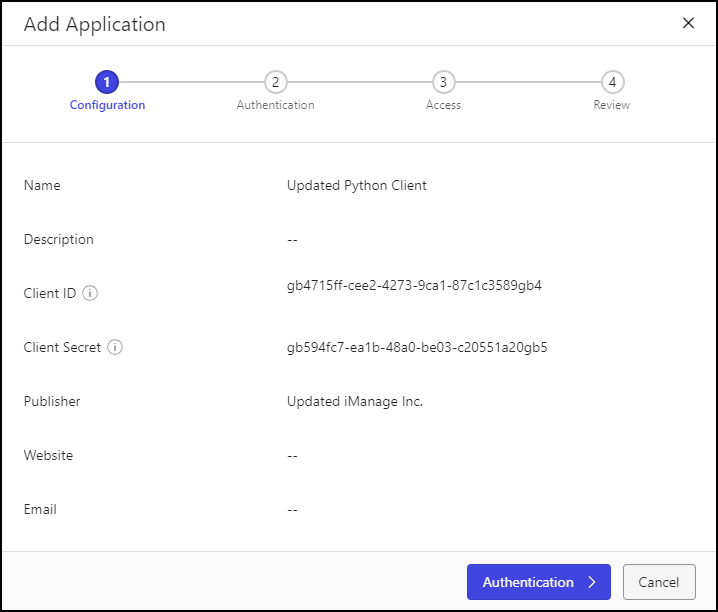718x612 pixels.
Task: Click the Website field label
Action: pos(48,456)
